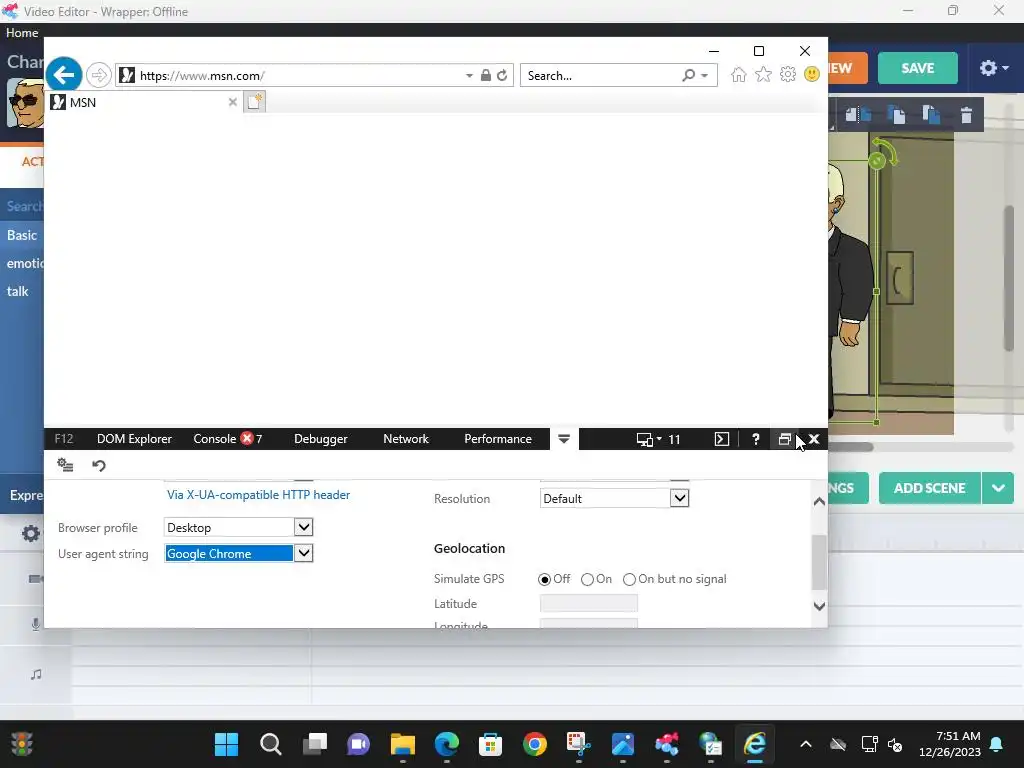Click the paste icon in Video Editor toolbar
This screenshot has height=768, width=1024.
[931, 115]
